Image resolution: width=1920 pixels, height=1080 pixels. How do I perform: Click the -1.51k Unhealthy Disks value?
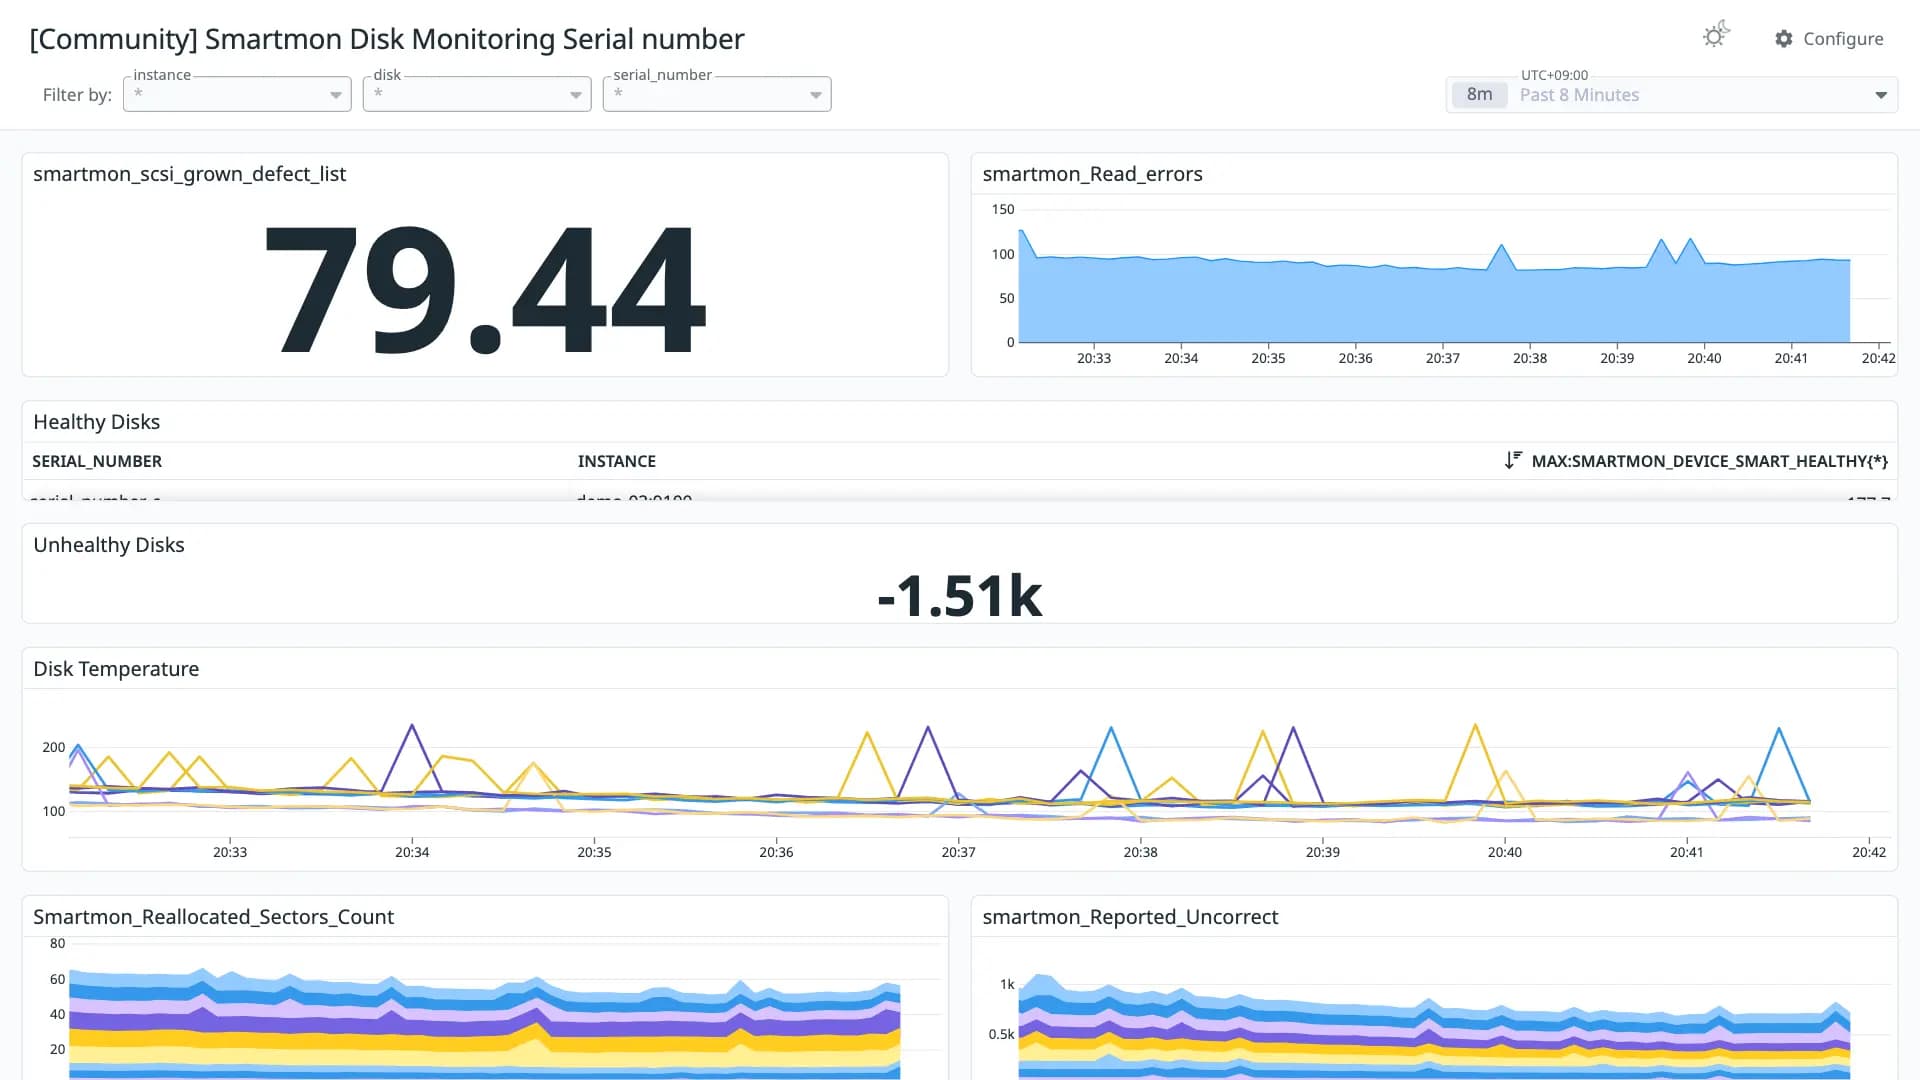(x=960, y=596)
